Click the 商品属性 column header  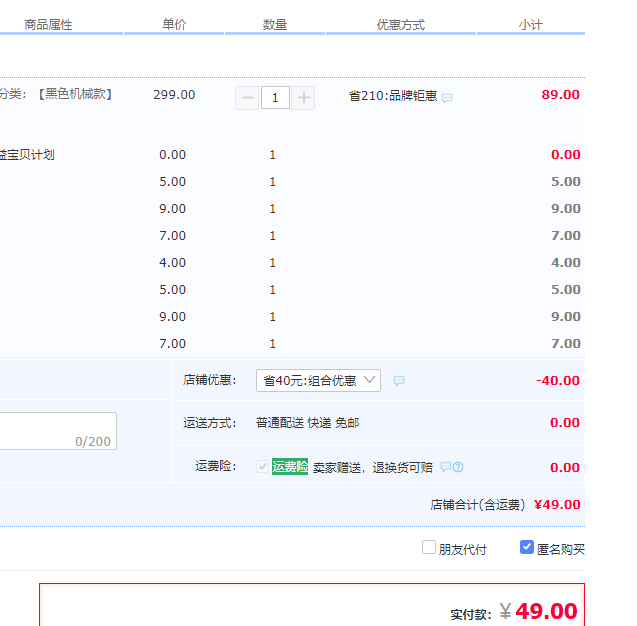[x=48, y=25]
